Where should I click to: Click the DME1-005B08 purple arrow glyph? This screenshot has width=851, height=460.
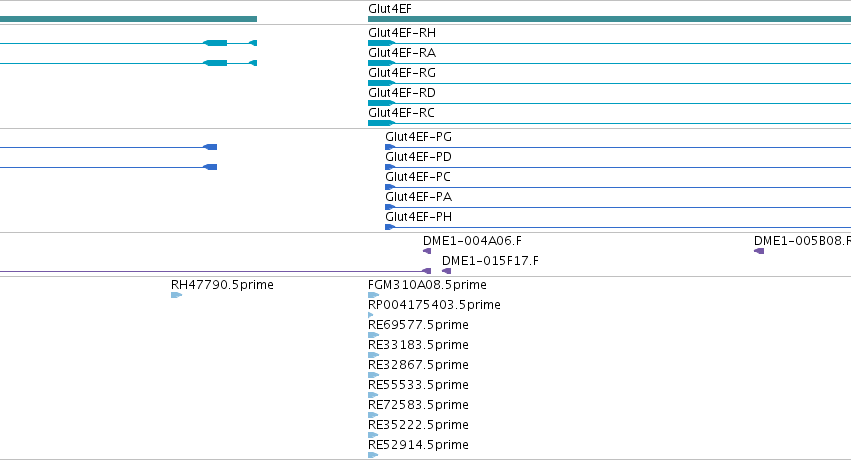click(x=759, y=251)
